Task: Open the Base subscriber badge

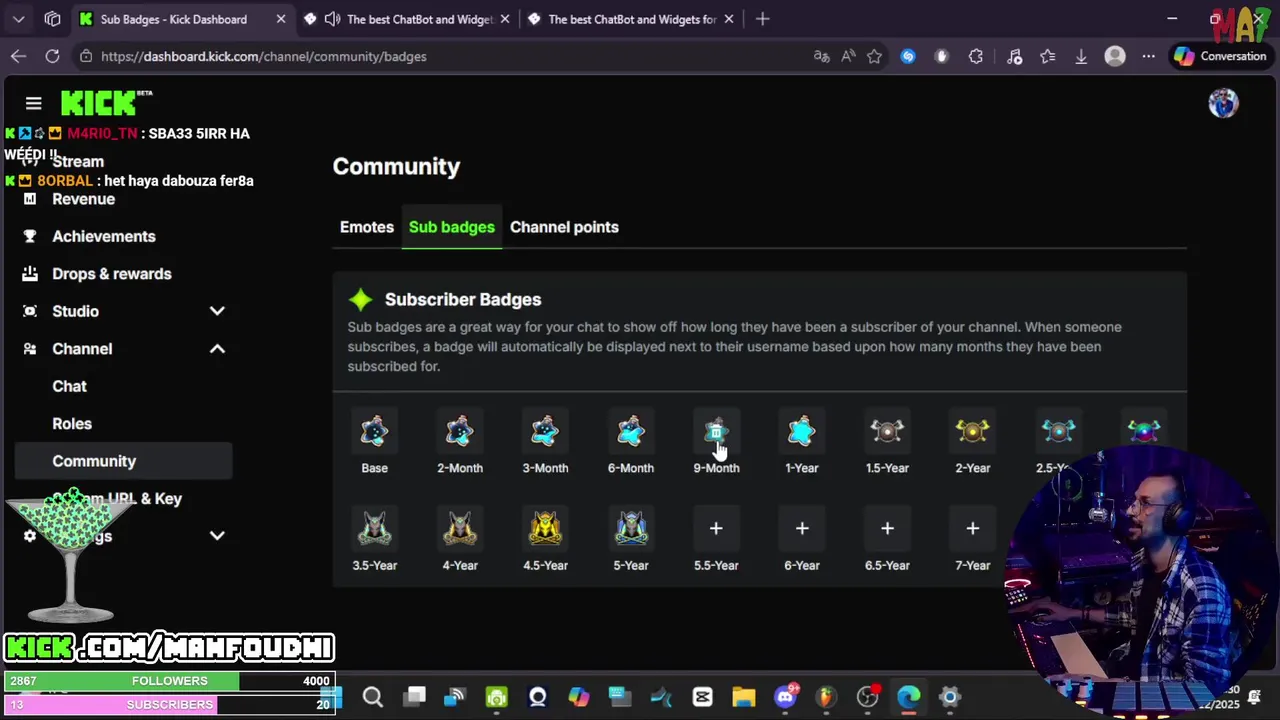Action: coord(374,432)
